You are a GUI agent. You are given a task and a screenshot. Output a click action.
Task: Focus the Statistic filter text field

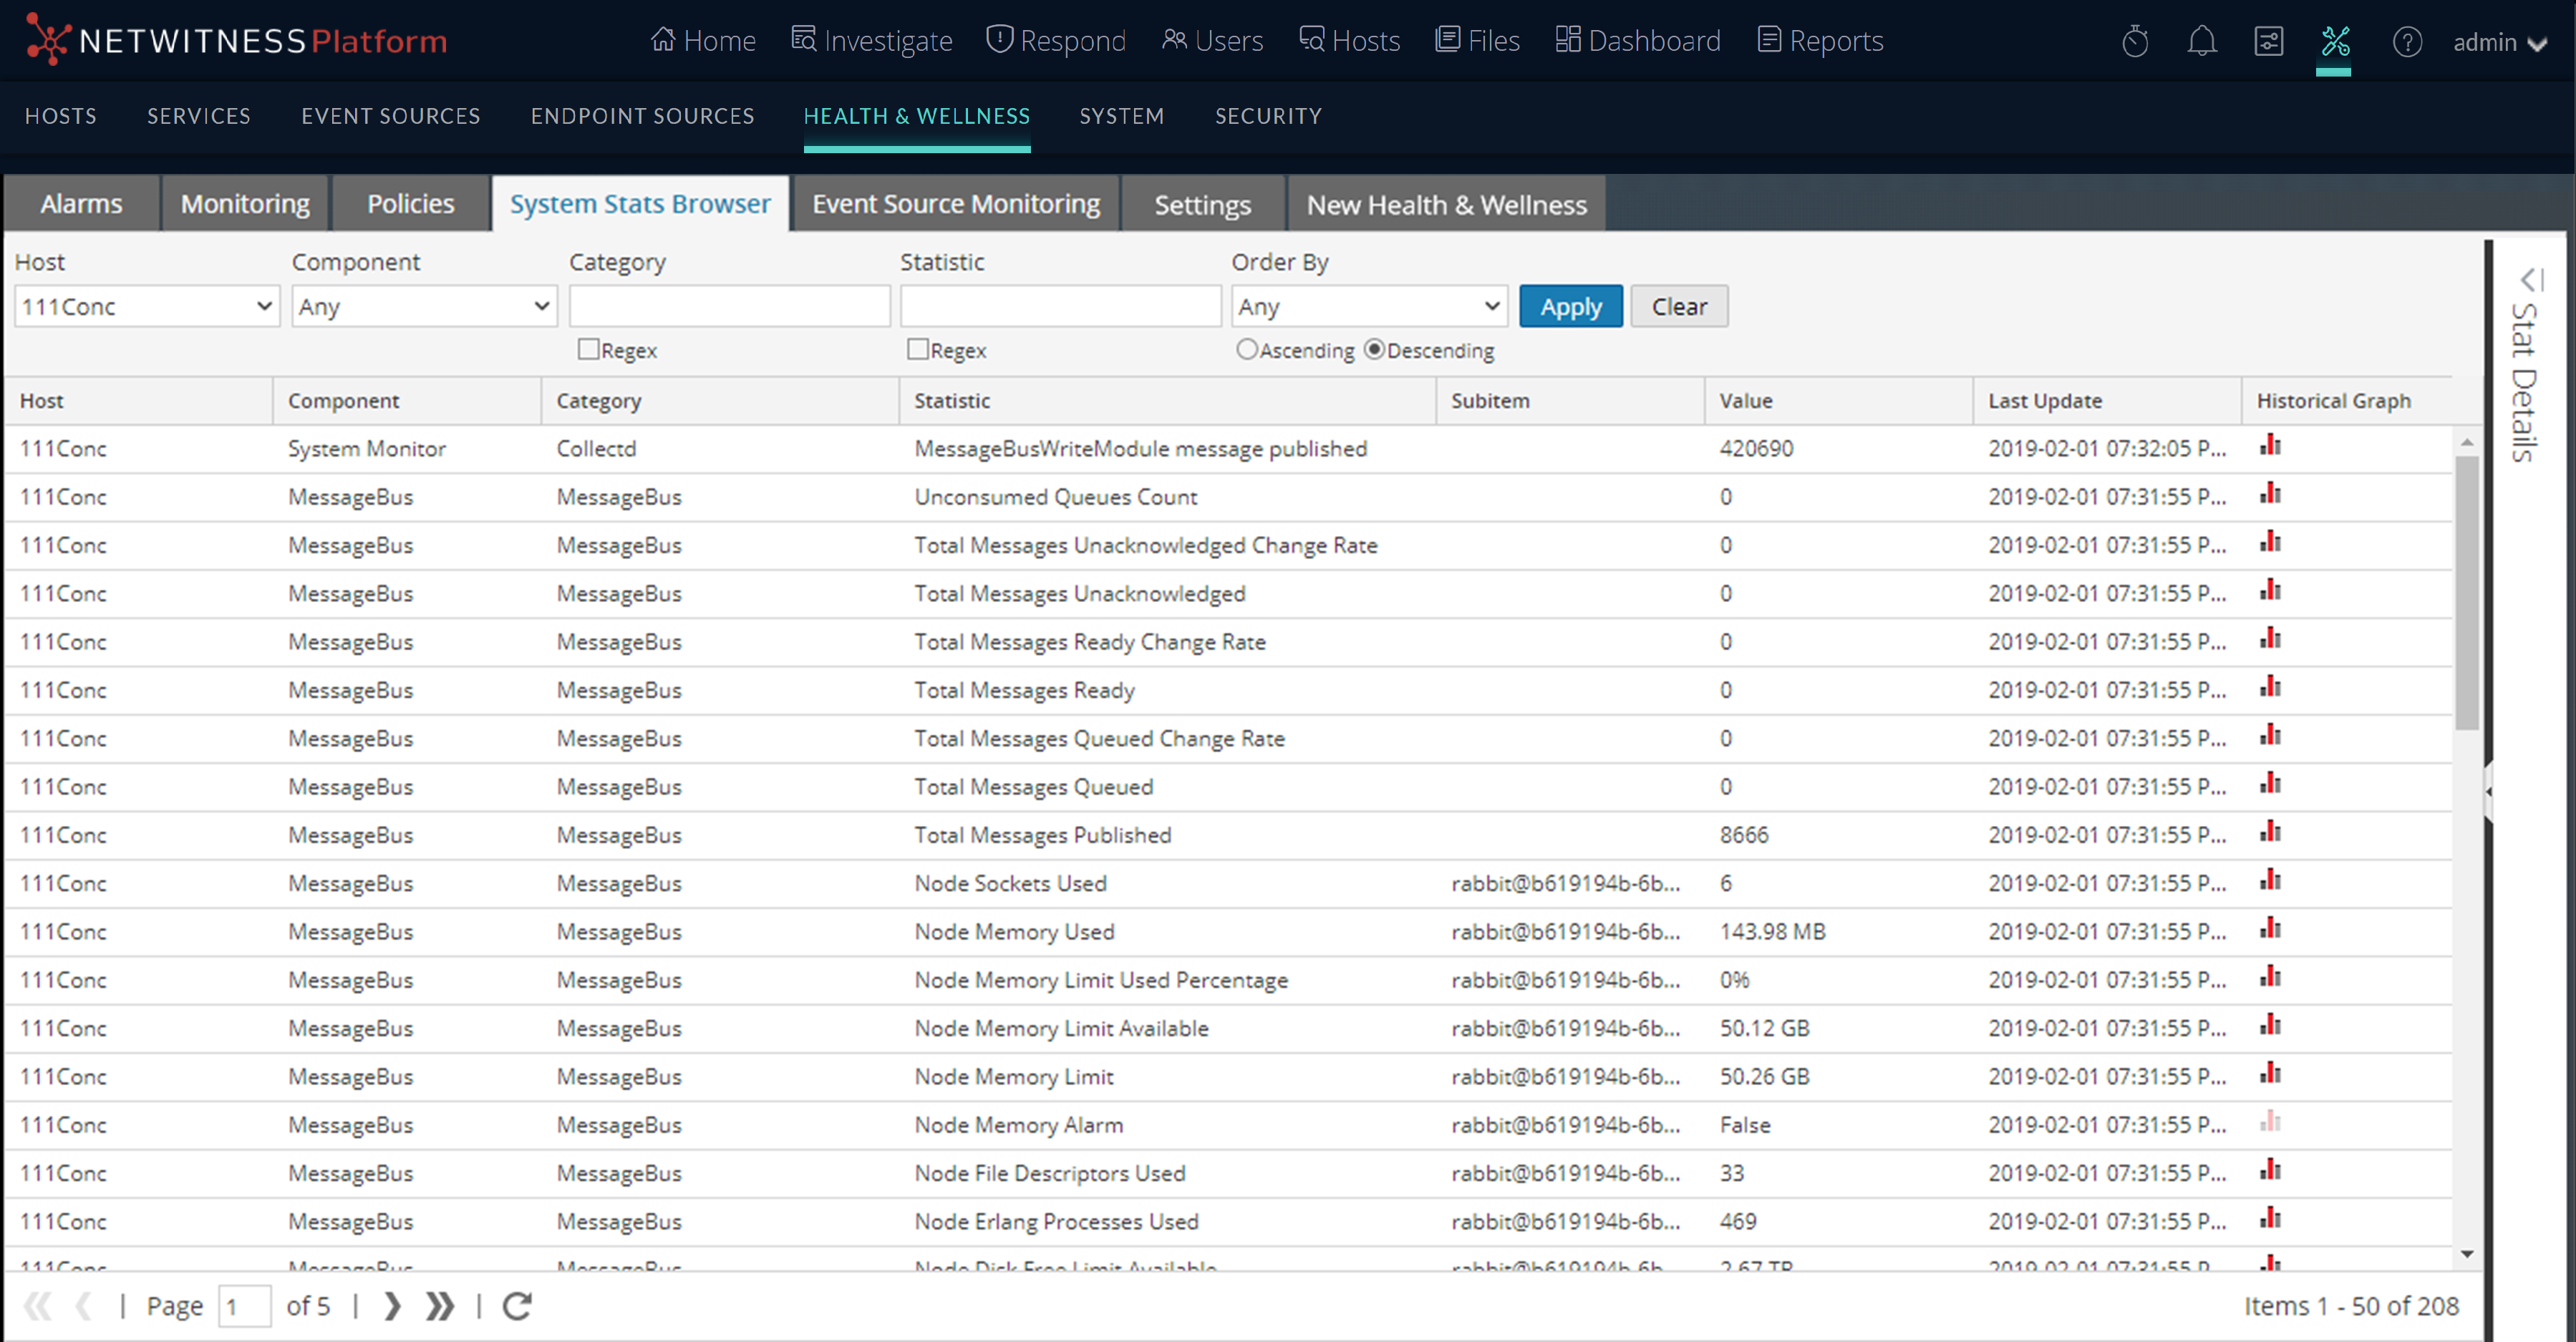(1060, 306)
